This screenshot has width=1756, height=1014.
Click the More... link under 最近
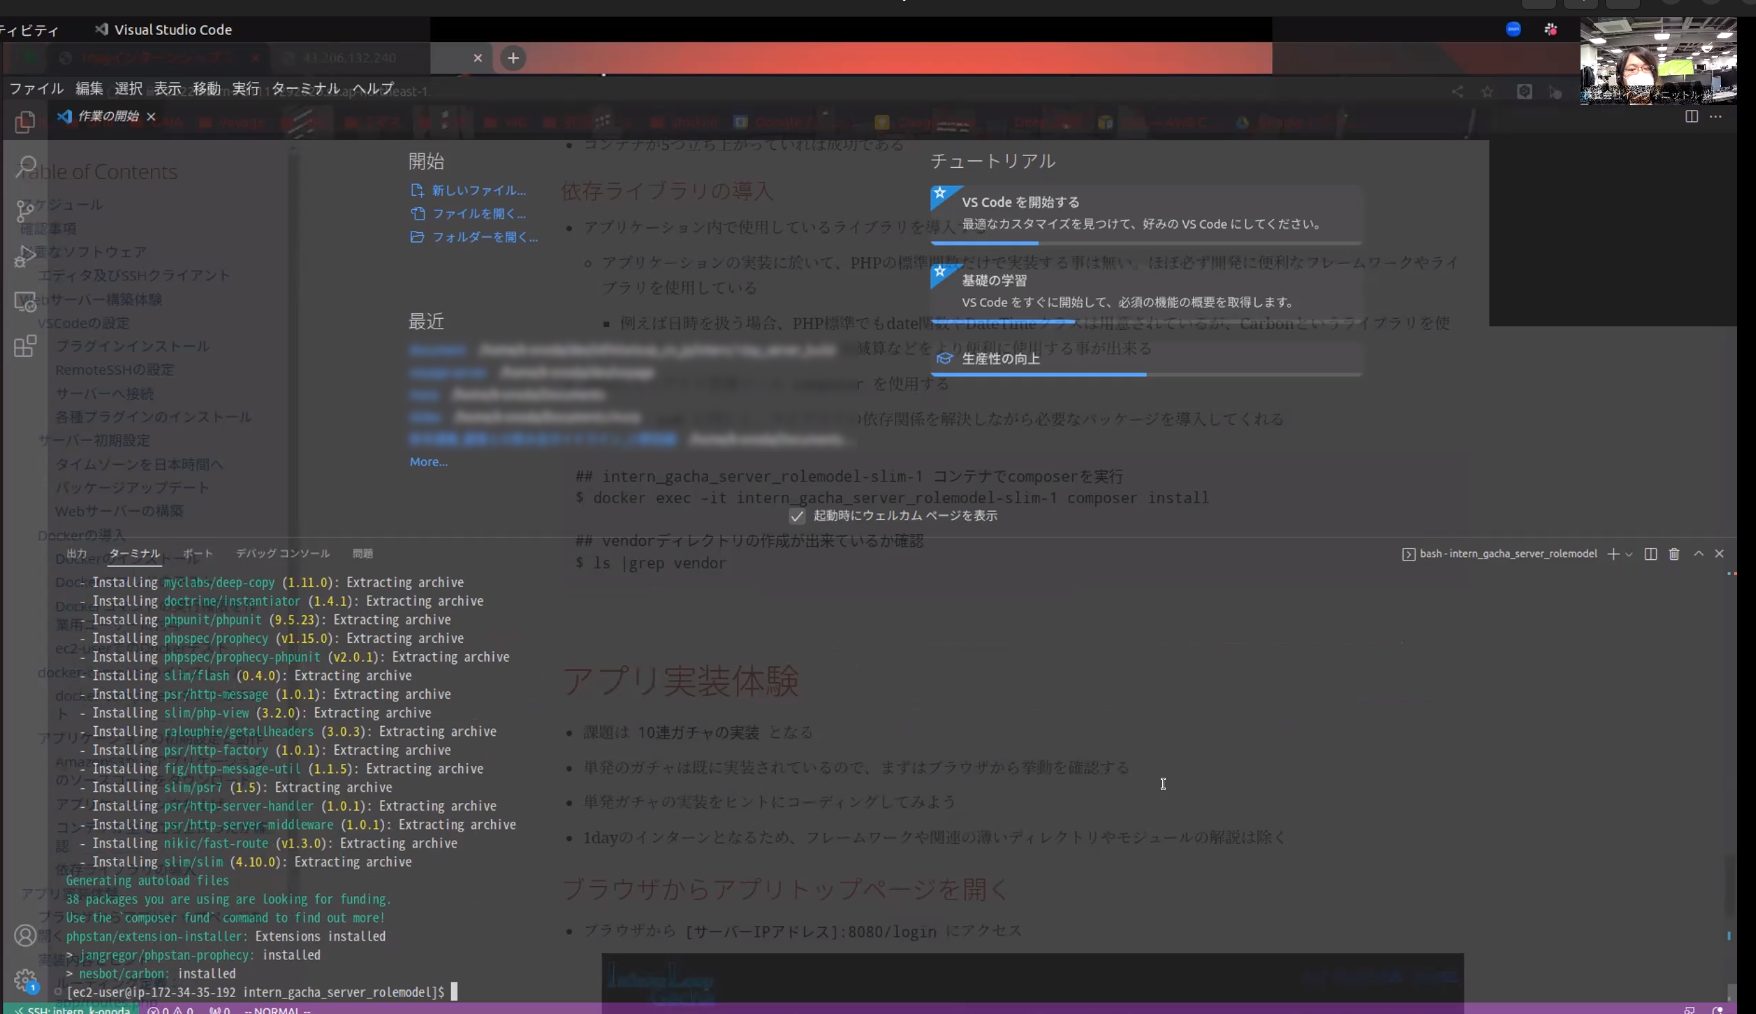428,462
